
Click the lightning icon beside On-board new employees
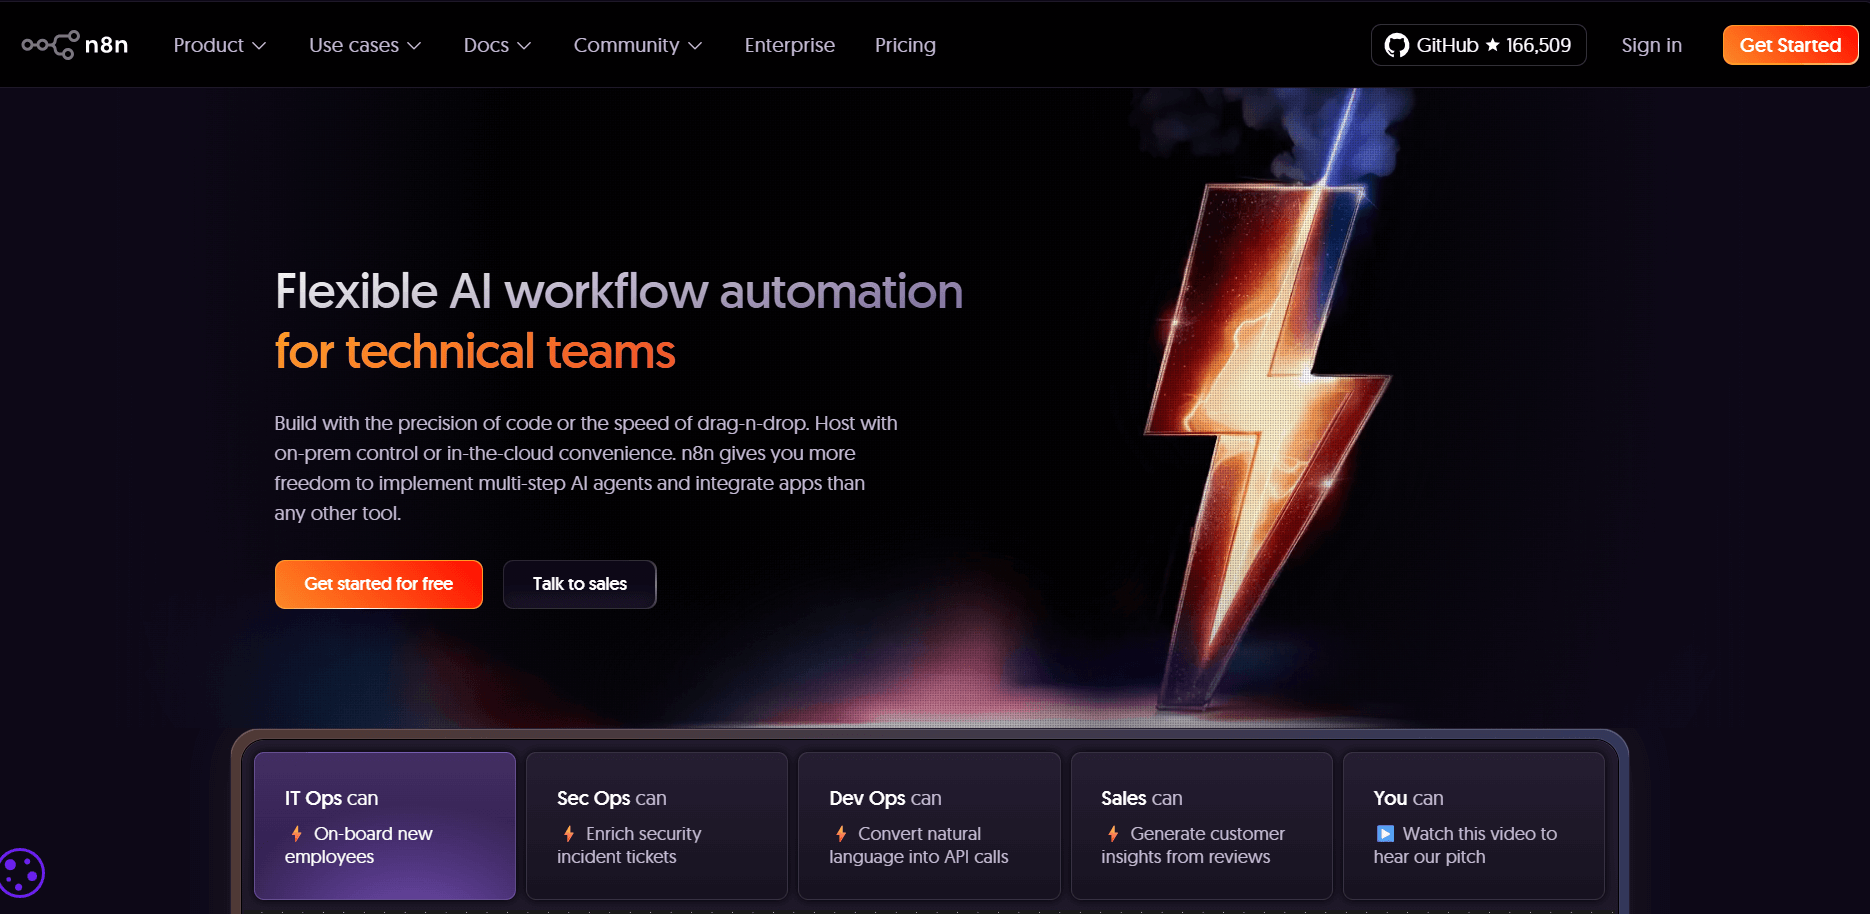[297, 834]
